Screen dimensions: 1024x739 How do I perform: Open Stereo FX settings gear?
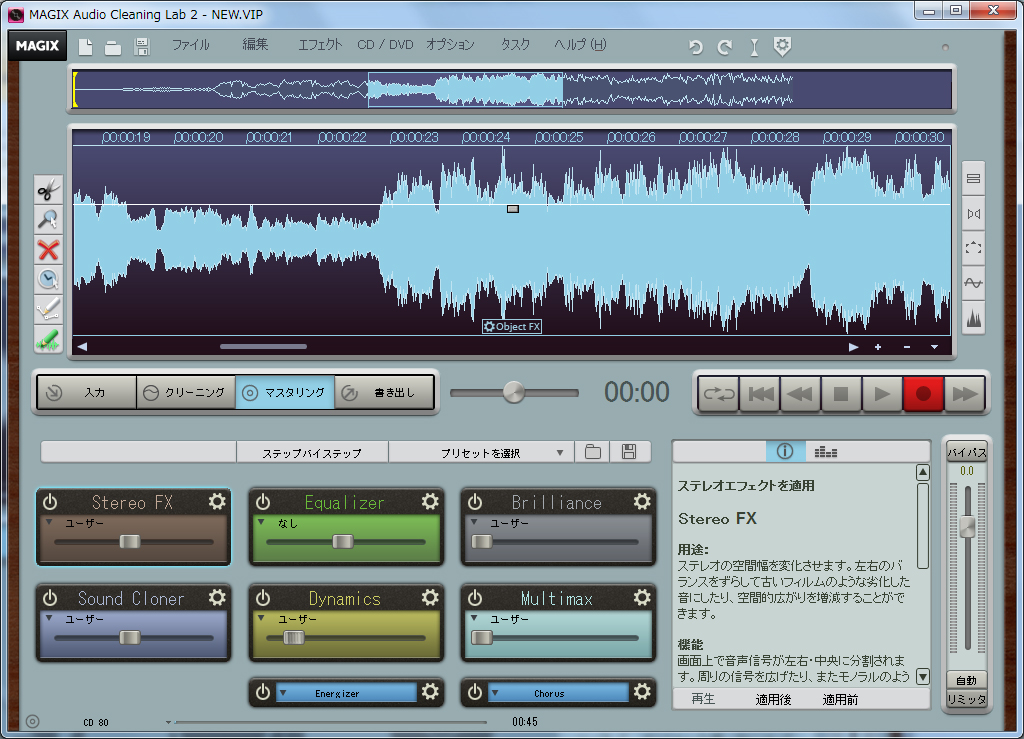click(217, 501)
